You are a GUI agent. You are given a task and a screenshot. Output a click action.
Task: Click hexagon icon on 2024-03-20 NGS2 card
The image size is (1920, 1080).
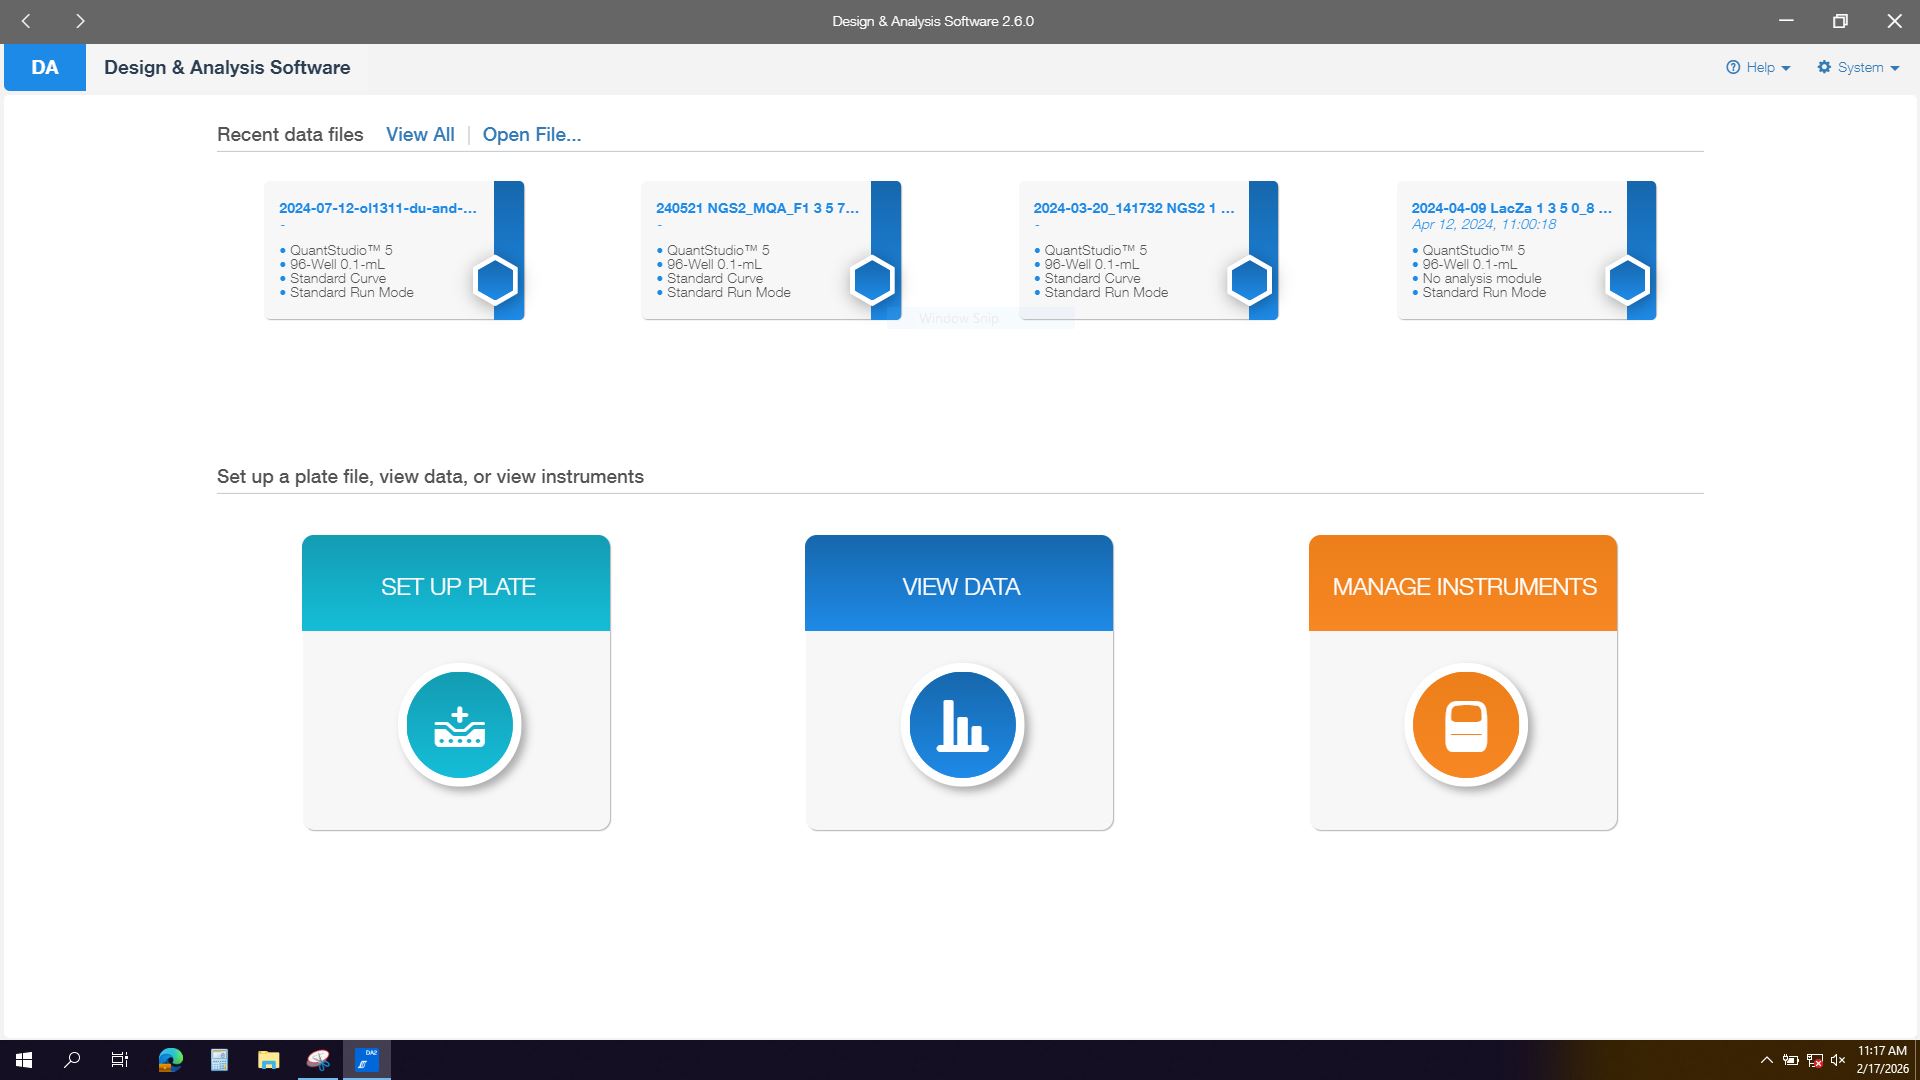coord(1249,281)
